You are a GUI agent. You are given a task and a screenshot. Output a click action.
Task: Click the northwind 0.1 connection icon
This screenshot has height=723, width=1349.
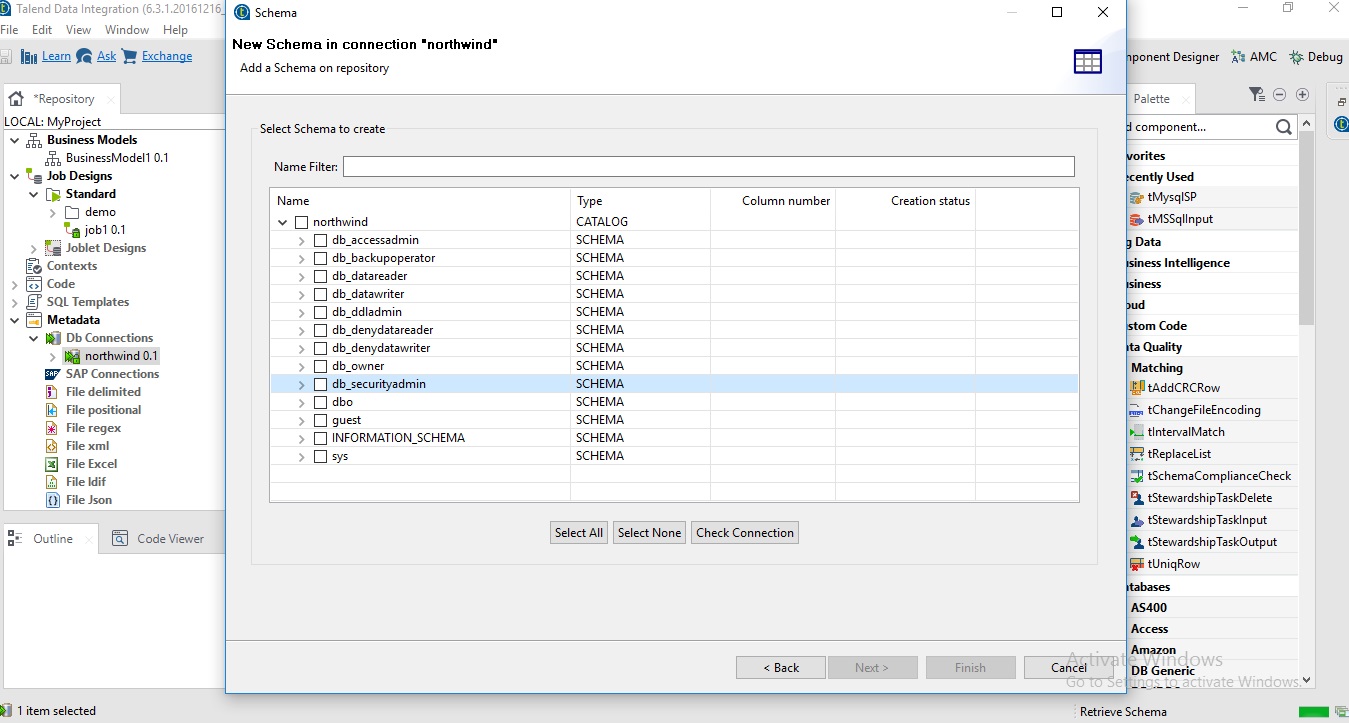coord(72,356)
